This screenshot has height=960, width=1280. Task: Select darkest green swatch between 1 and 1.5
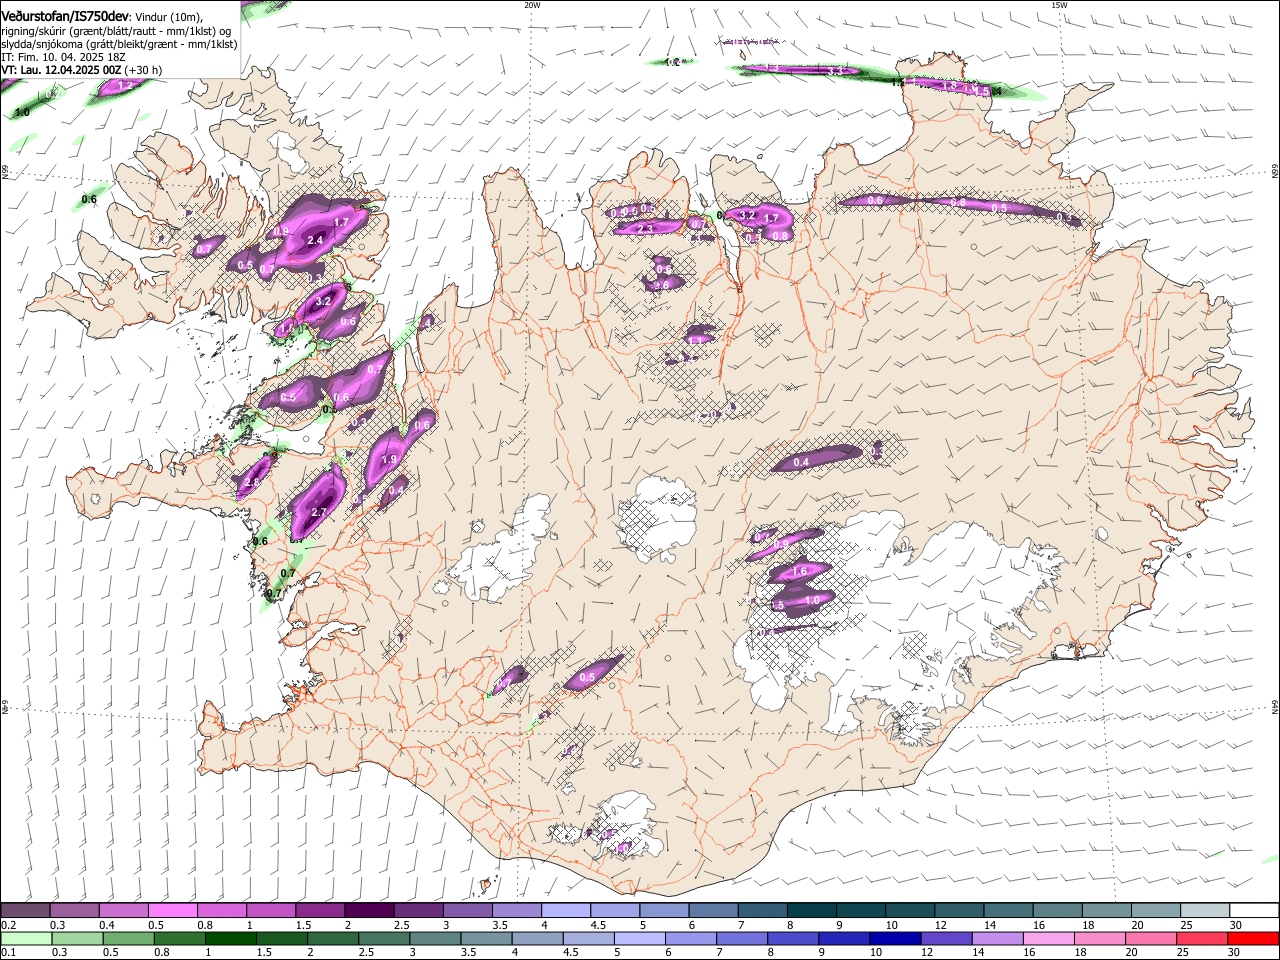(230, 938)
